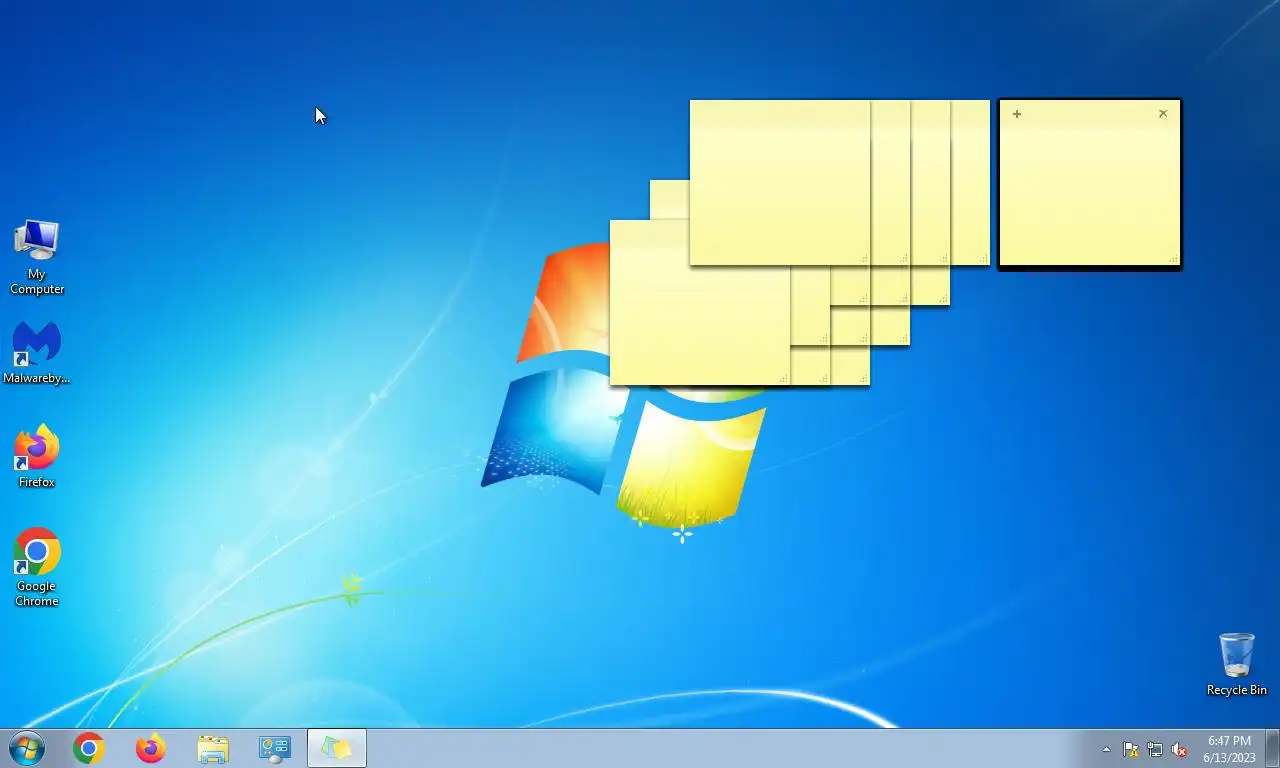Open the My Computer desktop icon

click(x=37, y=257)
